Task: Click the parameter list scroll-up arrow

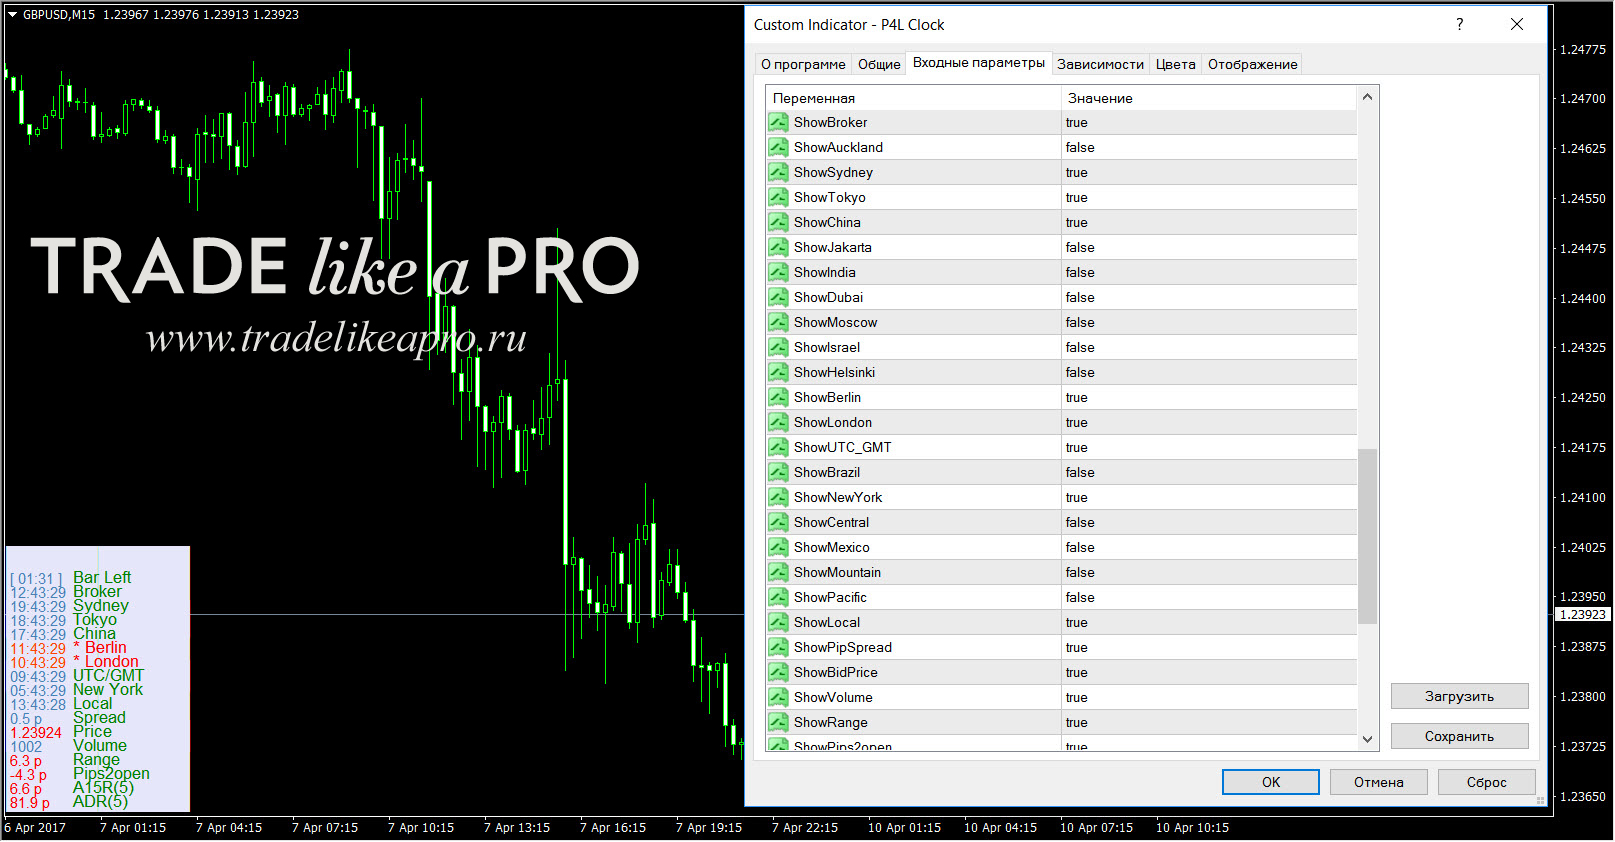Action: (x=1367, y=97)
